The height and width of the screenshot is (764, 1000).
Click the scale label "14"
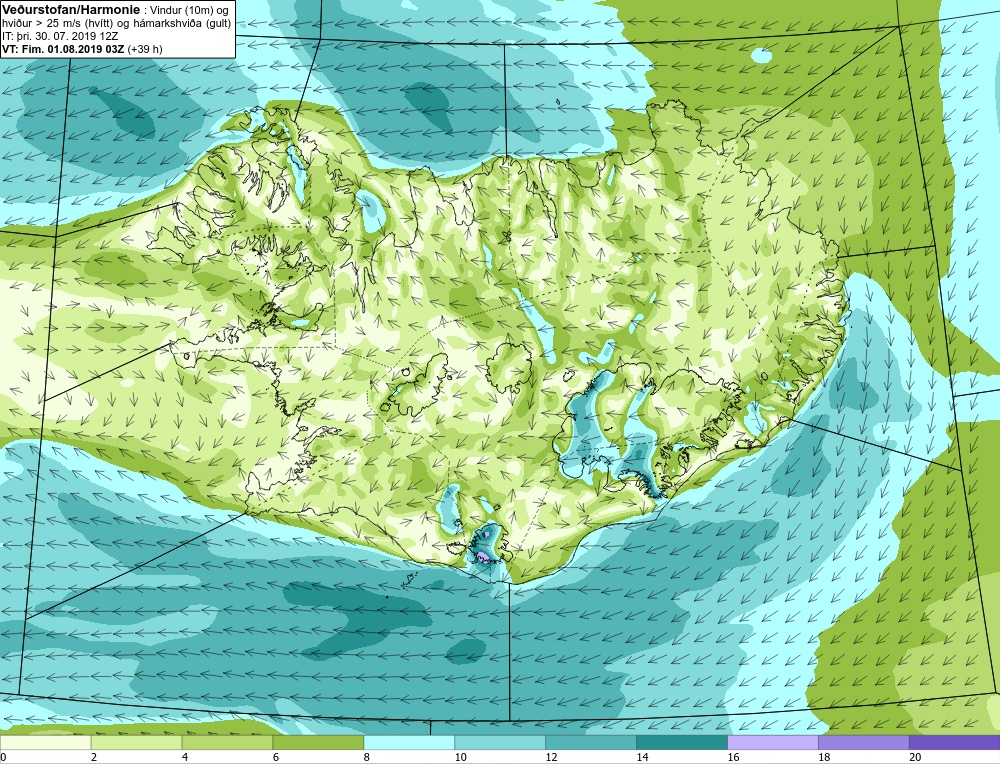pos(642,757)
